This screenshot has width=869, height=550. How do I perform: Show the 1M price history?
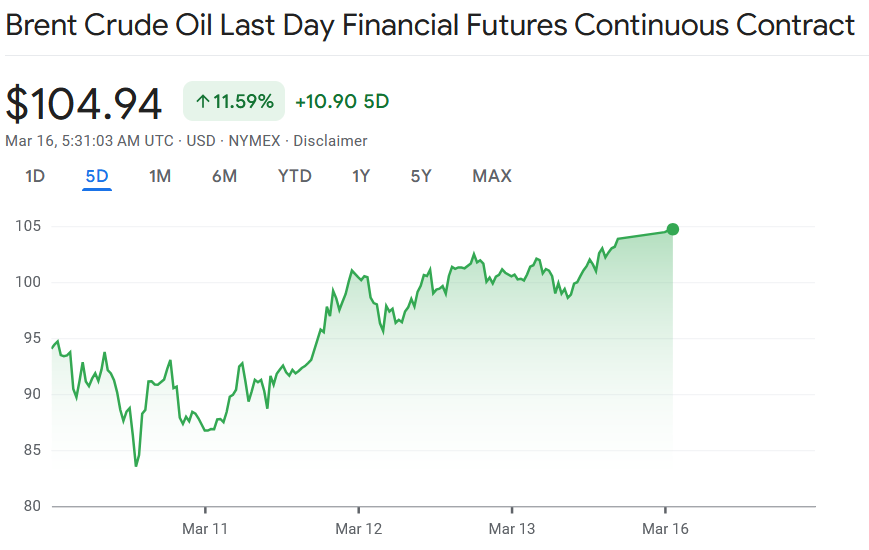click(160, 177)
